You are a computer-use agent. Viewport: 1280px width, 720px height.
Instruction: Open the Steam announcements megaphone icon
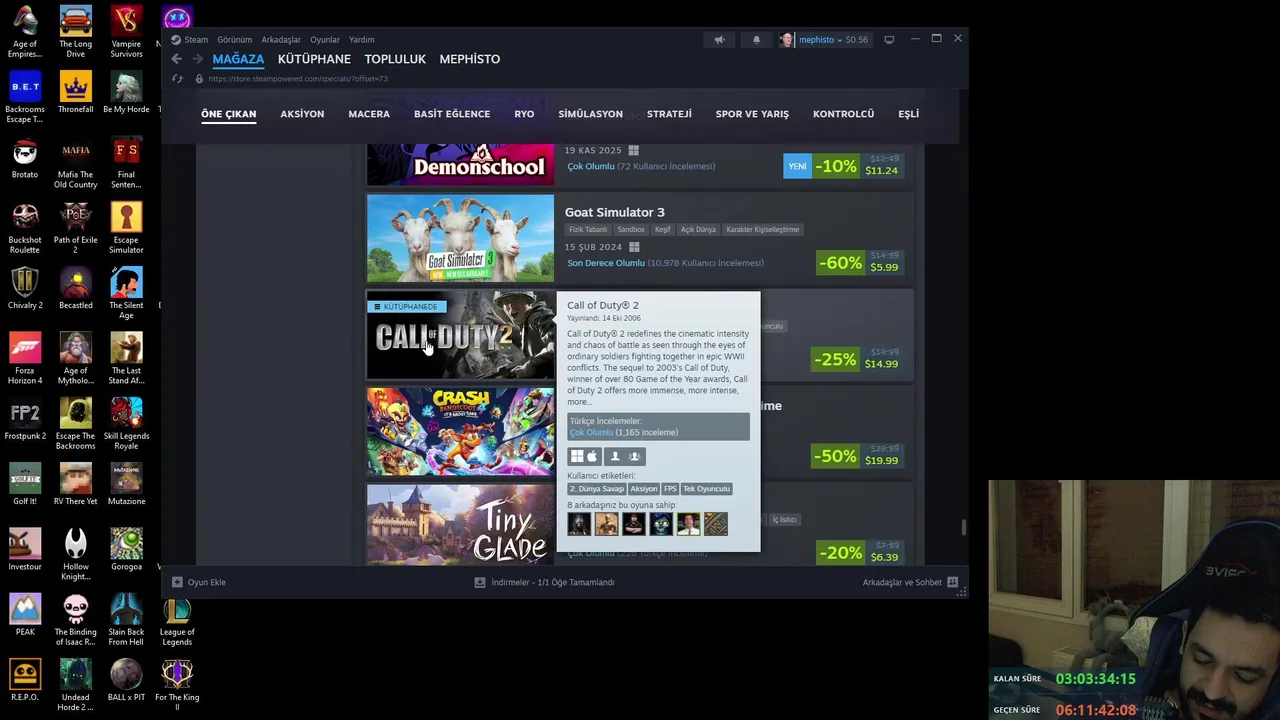719,39
